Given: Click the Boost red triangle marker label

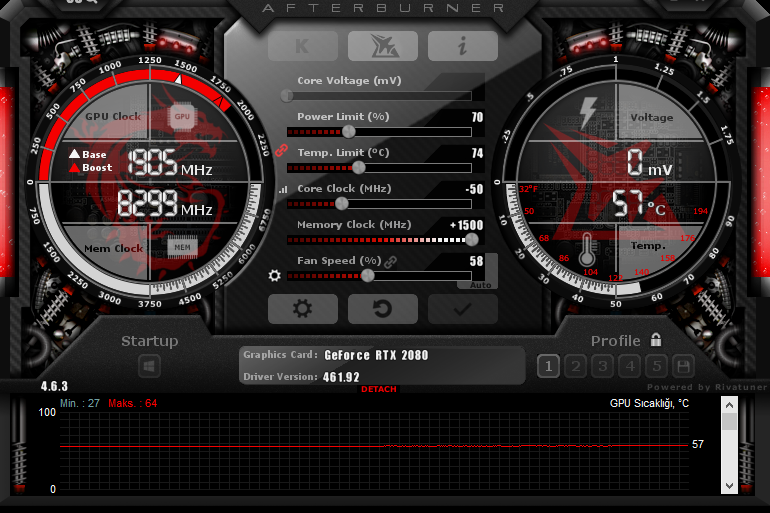Looking at the screenshot, I should [x=91, y=167].
